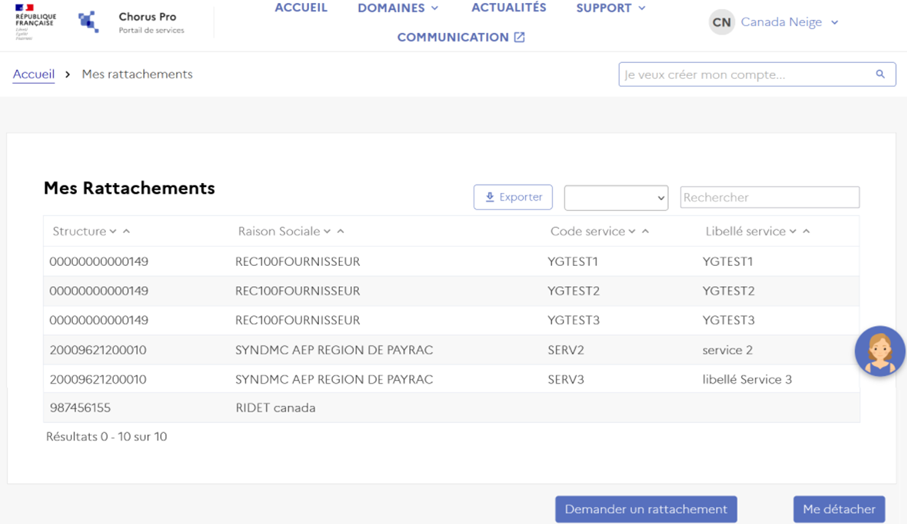Screen dimensions: 907x524
Task: Open the Canada Neige account dropdown
Action: (x=789, y=22)
